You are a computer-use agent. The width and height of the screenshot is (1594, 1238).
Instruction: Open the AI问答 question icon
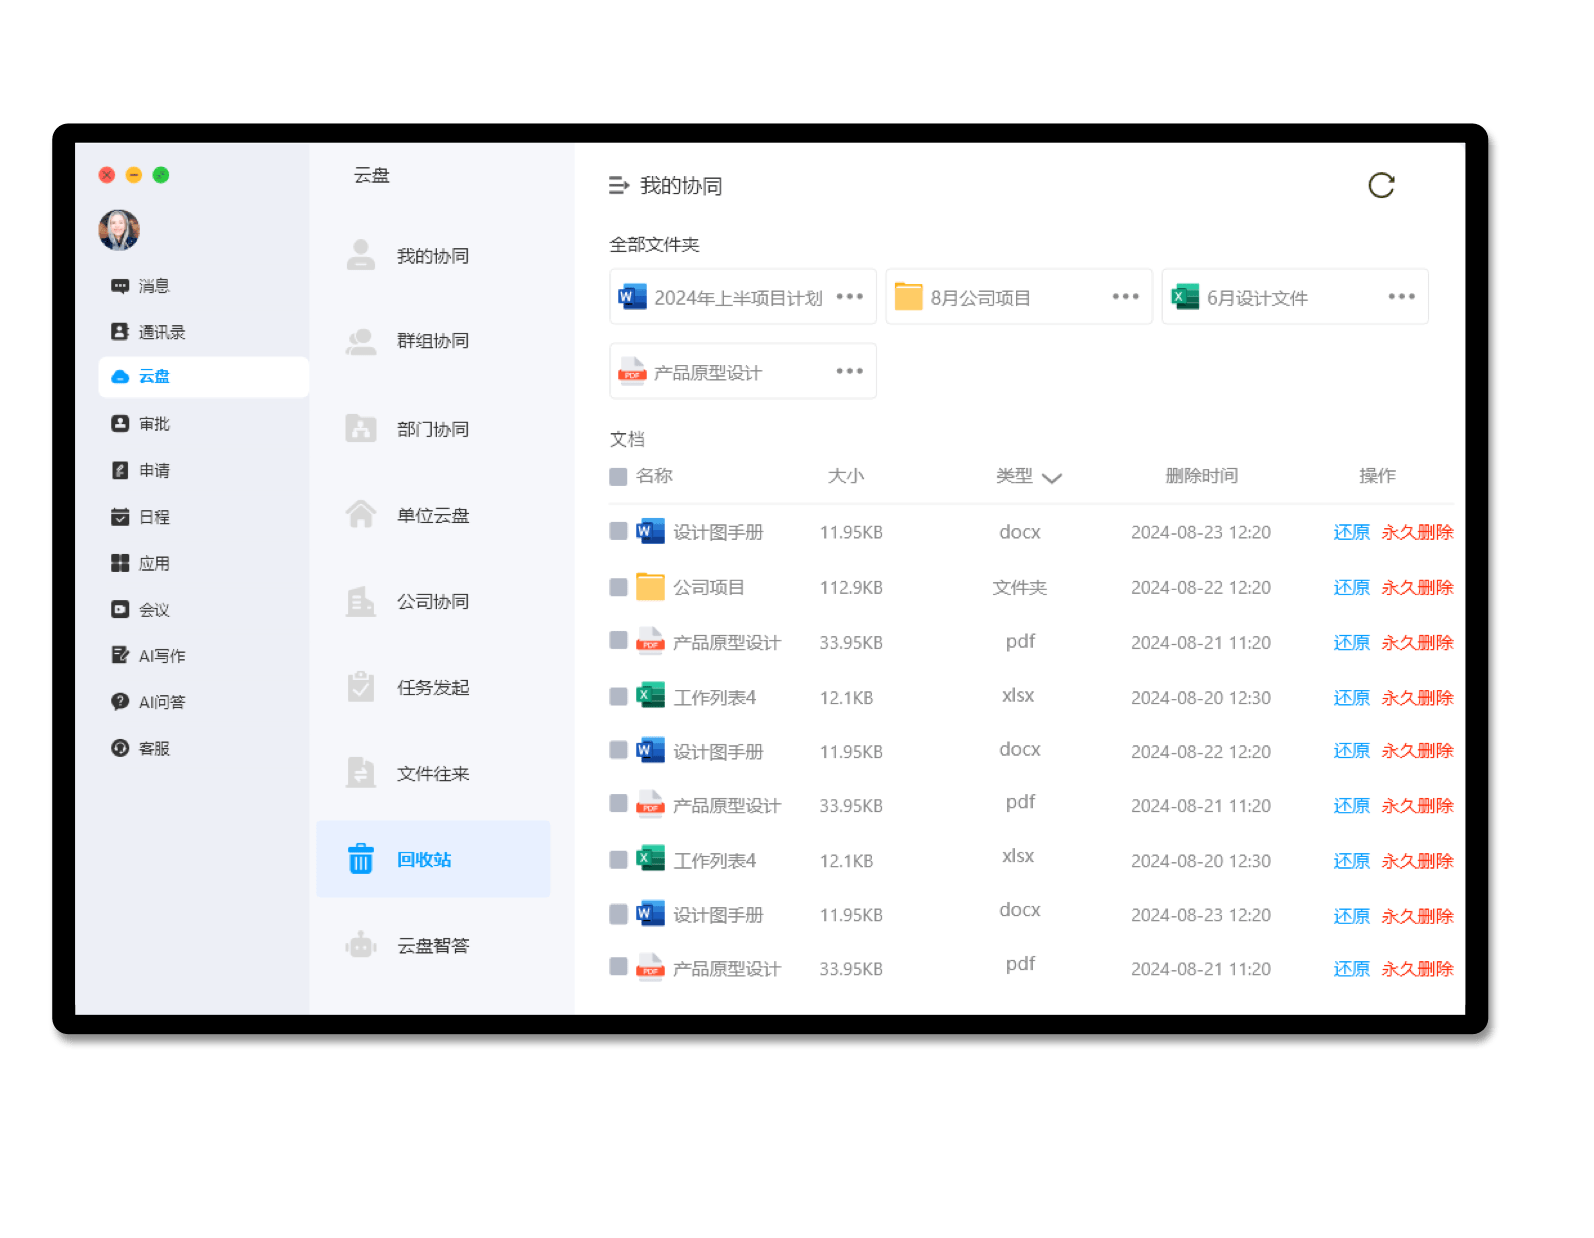[120, 702]
